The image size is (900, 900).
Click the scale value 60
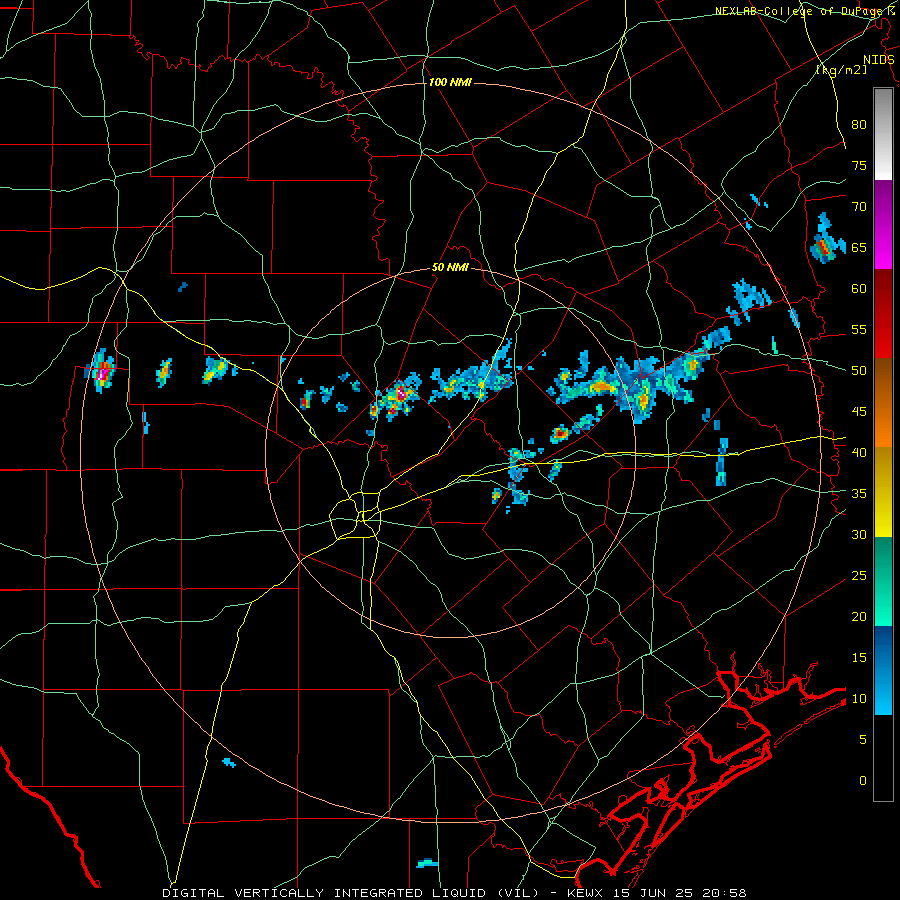[859, 288]
